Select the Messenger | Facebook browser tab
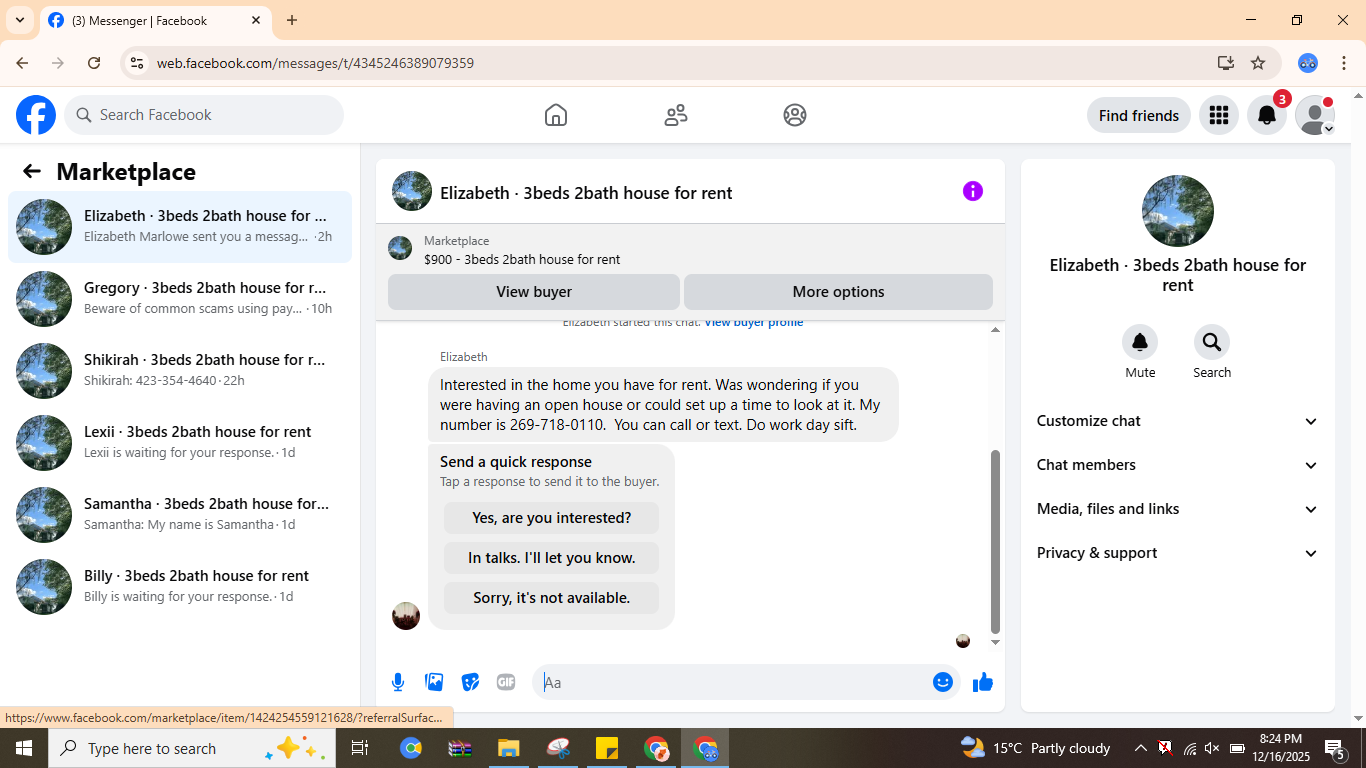 click(x=155, y=20)
